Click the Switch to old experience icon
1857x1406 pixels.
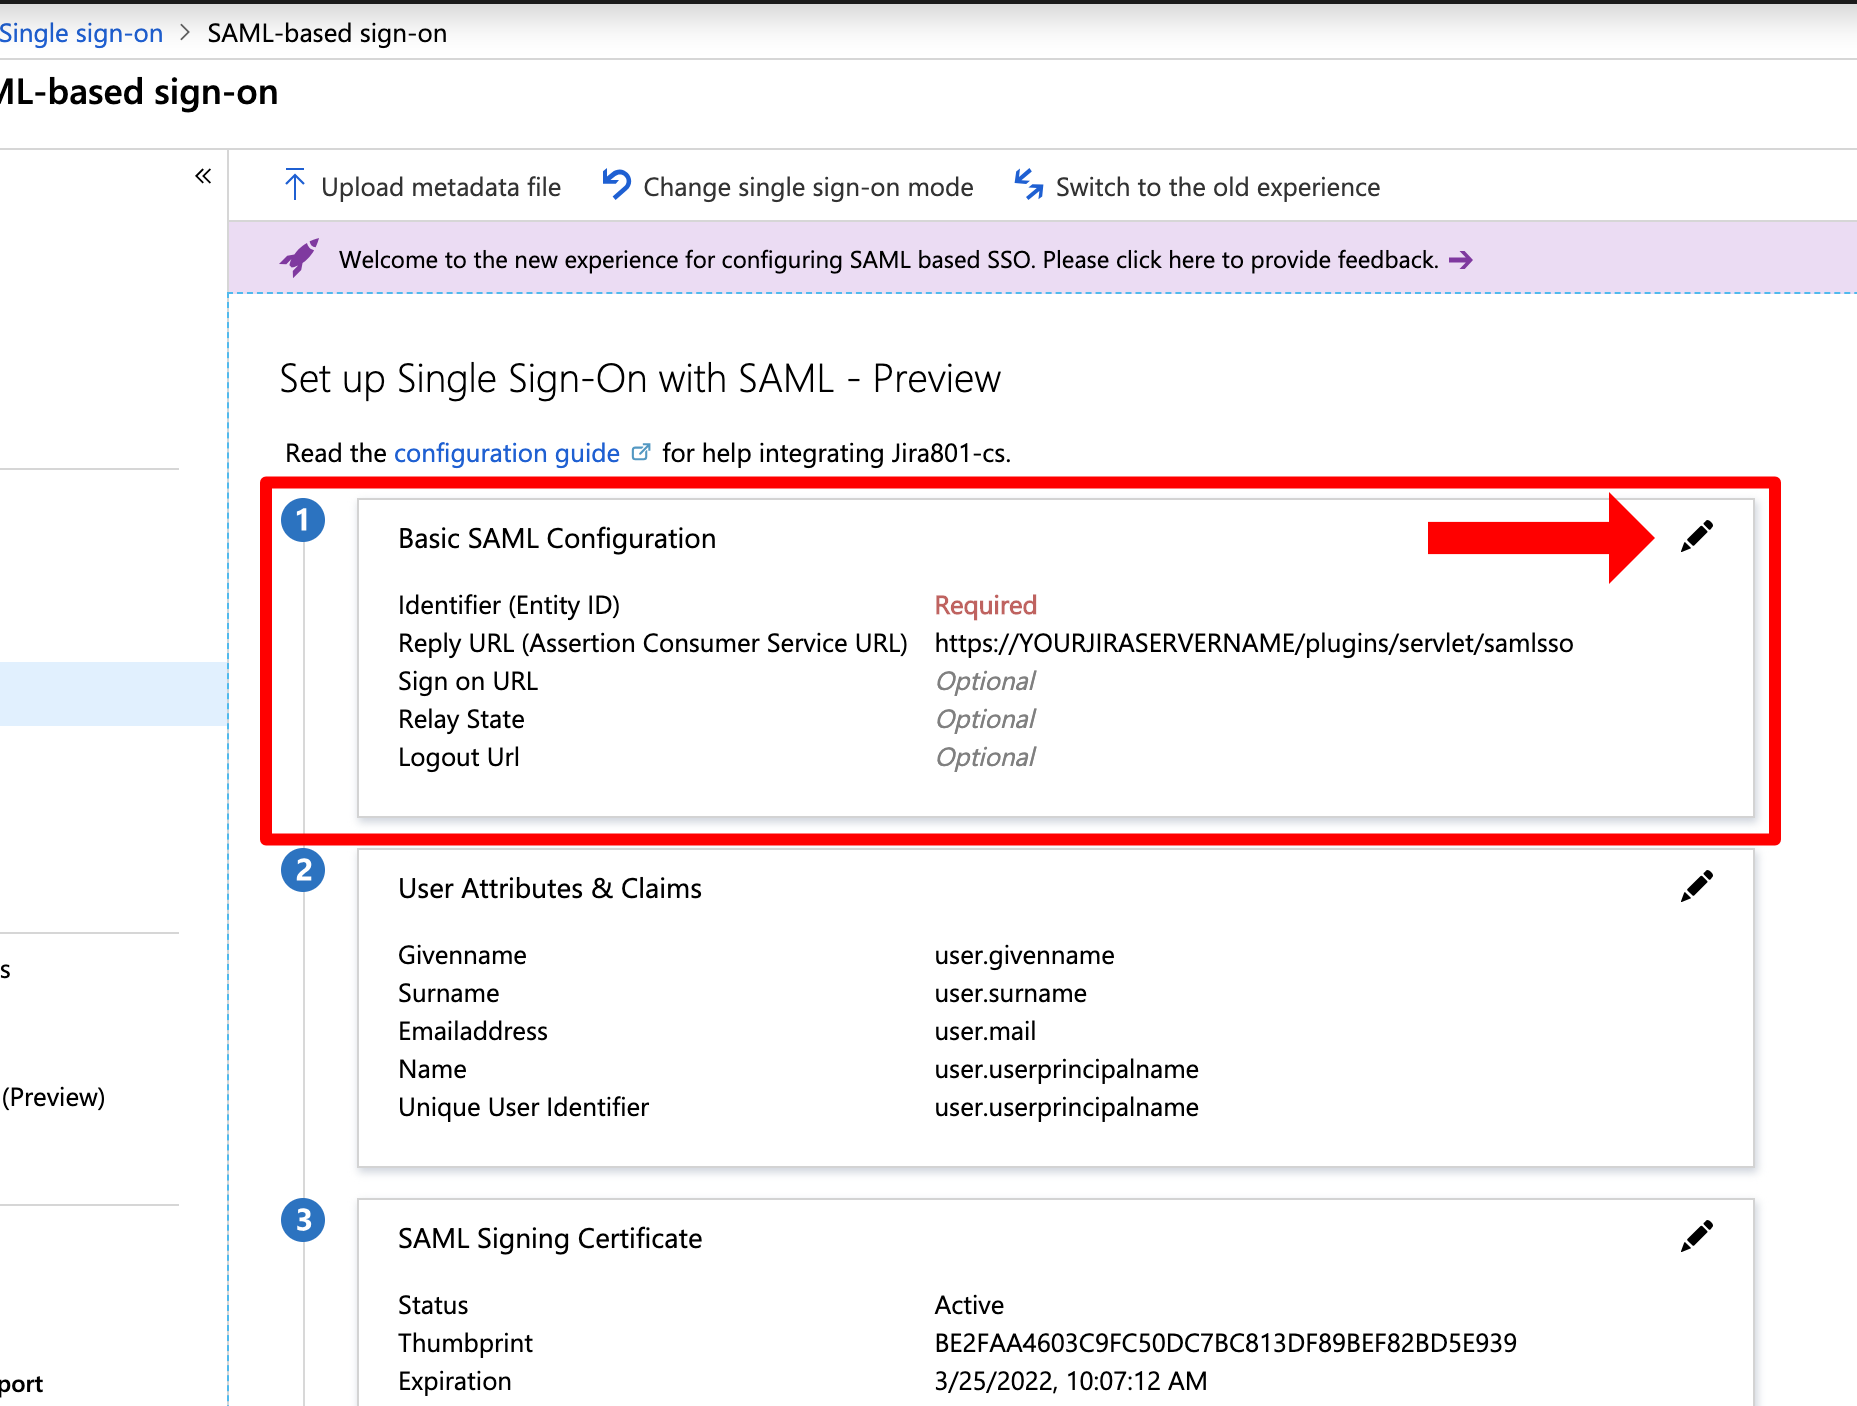click(1028, 185)
